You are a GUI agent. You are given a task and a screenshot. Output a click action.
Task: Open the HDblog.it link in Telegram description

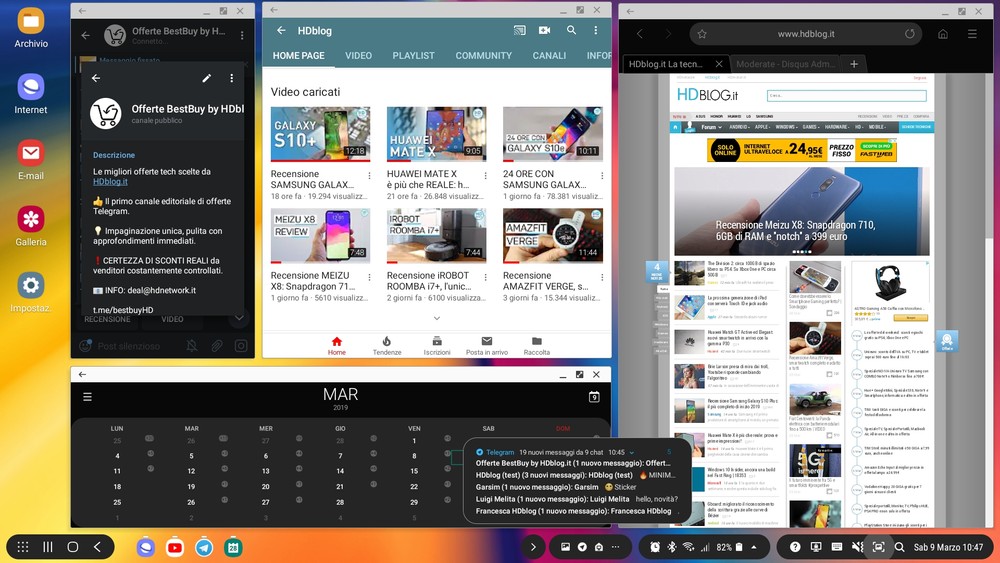(110, 182)
